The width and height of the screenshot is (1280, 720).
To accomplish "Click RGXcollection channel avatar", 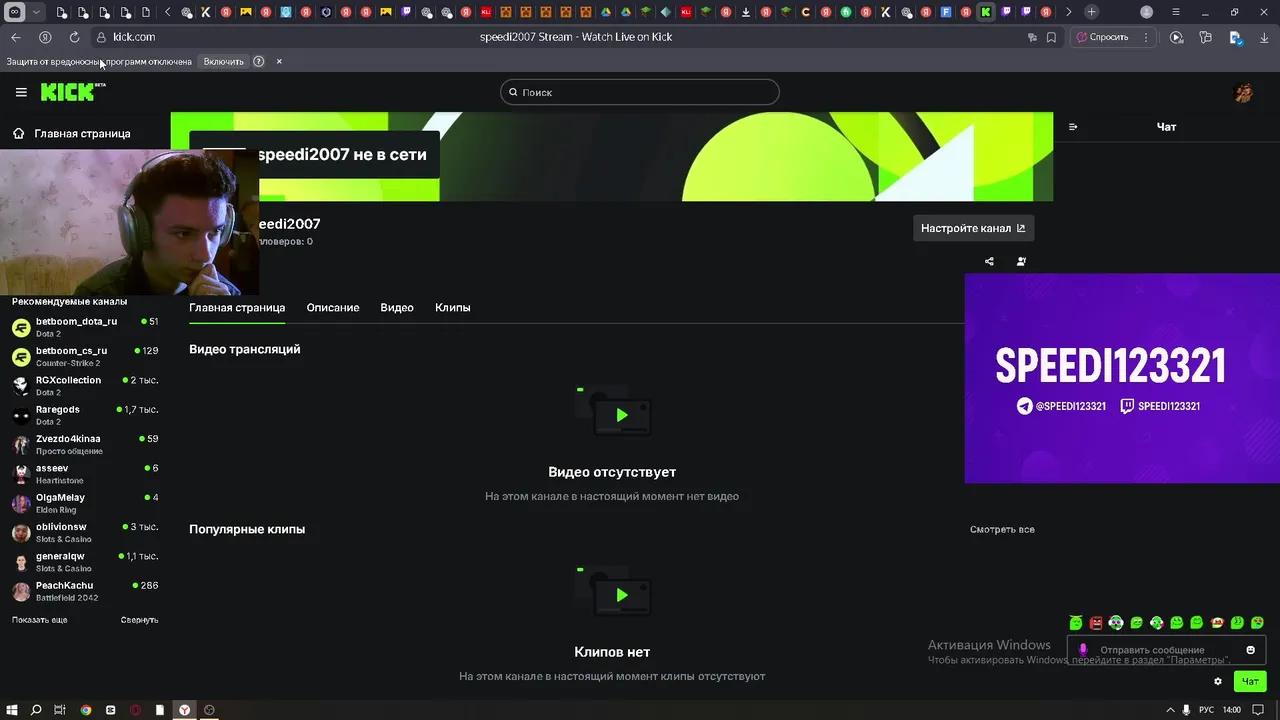I will 21,386.
